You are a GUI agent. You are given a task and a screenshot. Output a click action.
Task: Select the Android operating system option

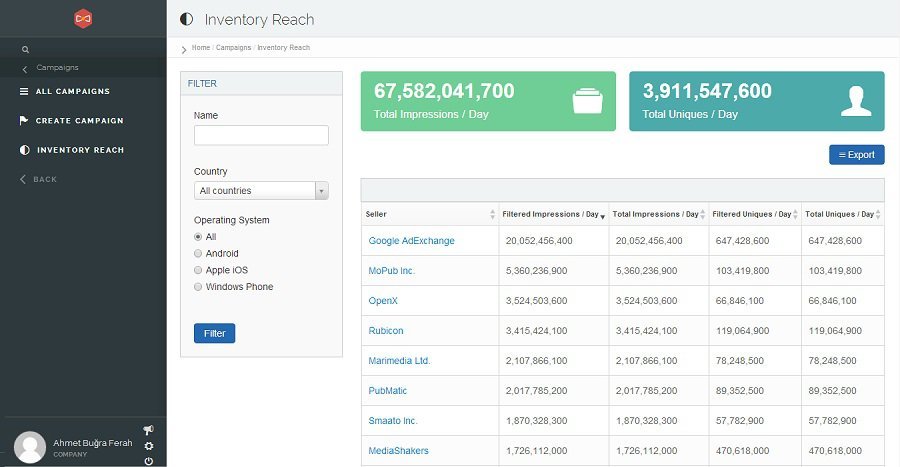[x=198, y=254]
